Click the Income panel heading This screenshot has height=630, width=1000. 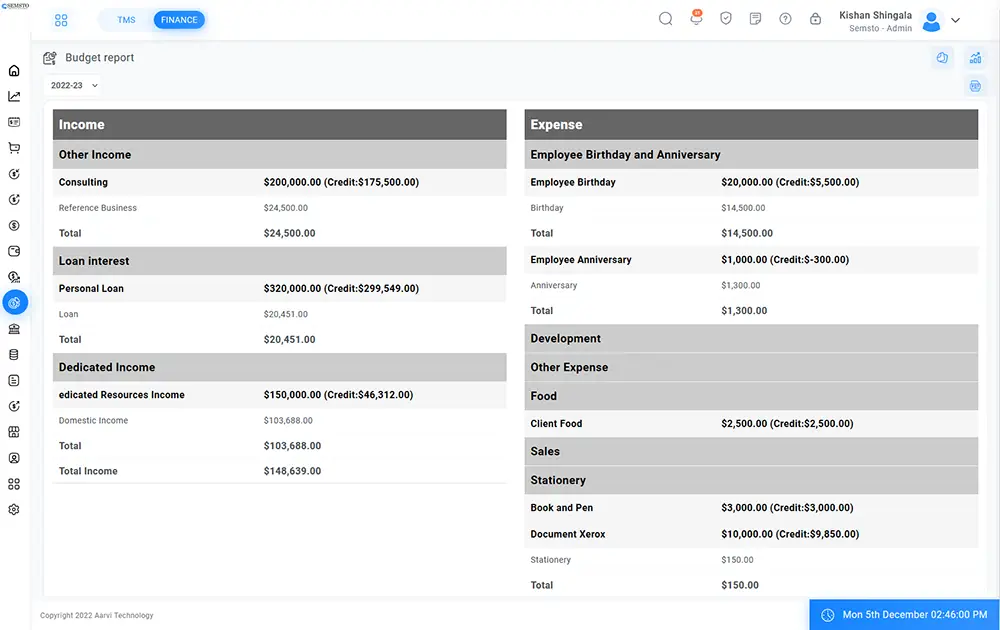point(279,124)
